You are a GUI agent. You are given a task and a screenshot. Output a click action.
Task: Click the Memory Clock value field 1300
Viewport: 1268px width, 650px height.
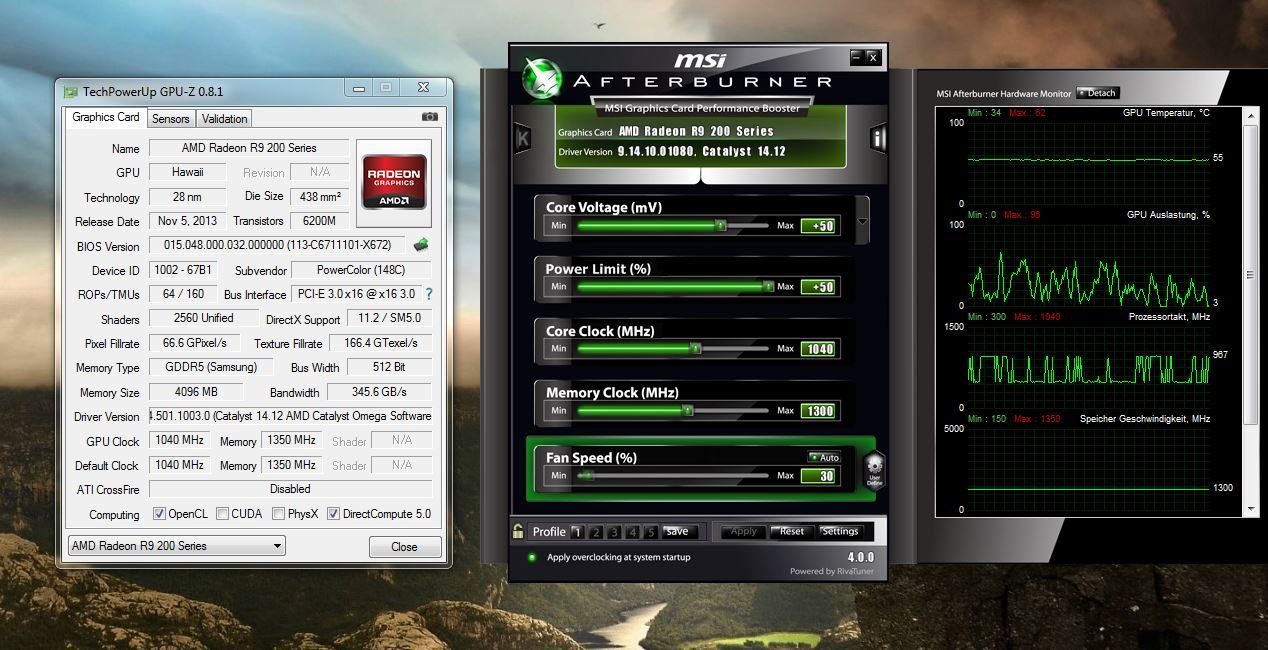click(818, 411)
